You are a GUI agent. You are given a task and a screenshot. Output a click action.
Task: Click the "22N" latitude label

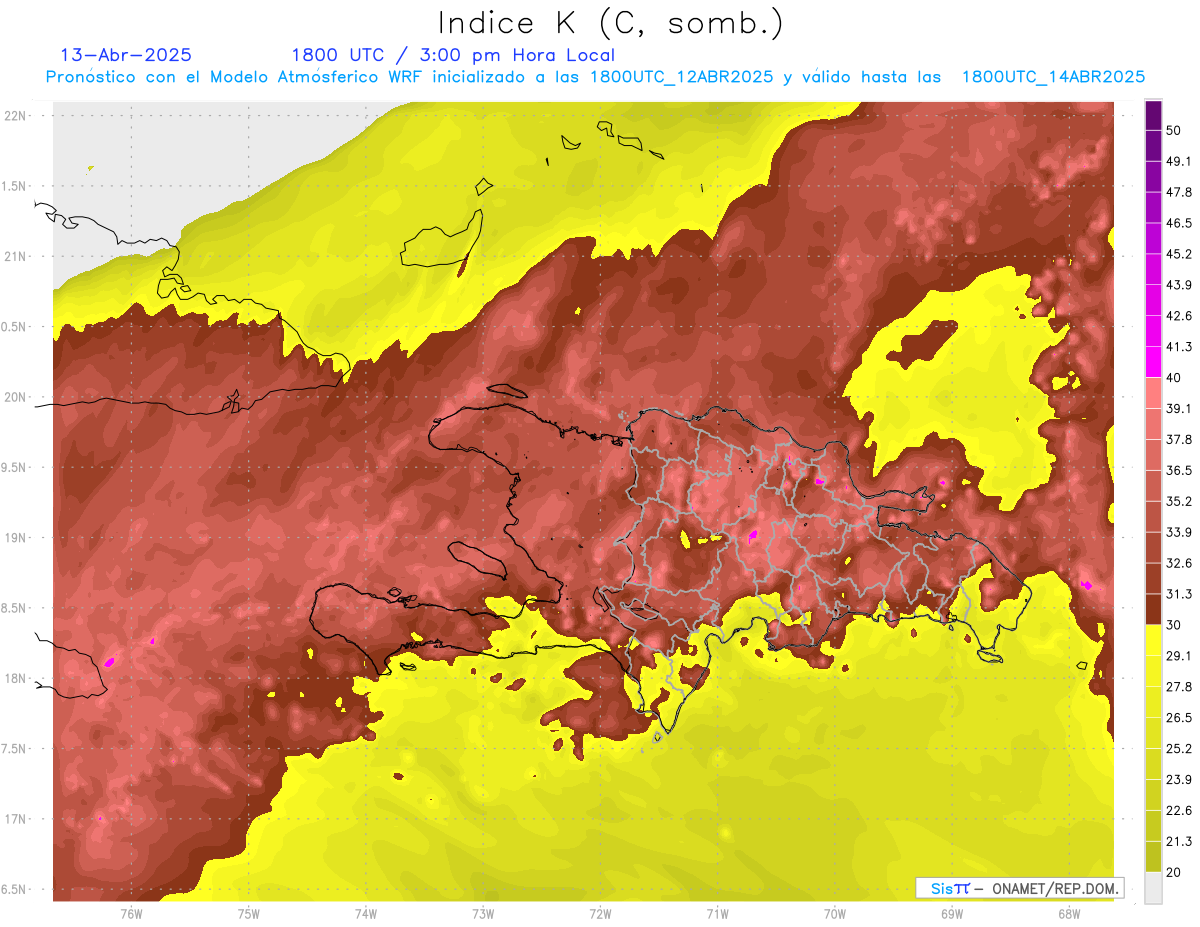coord(16,115)
